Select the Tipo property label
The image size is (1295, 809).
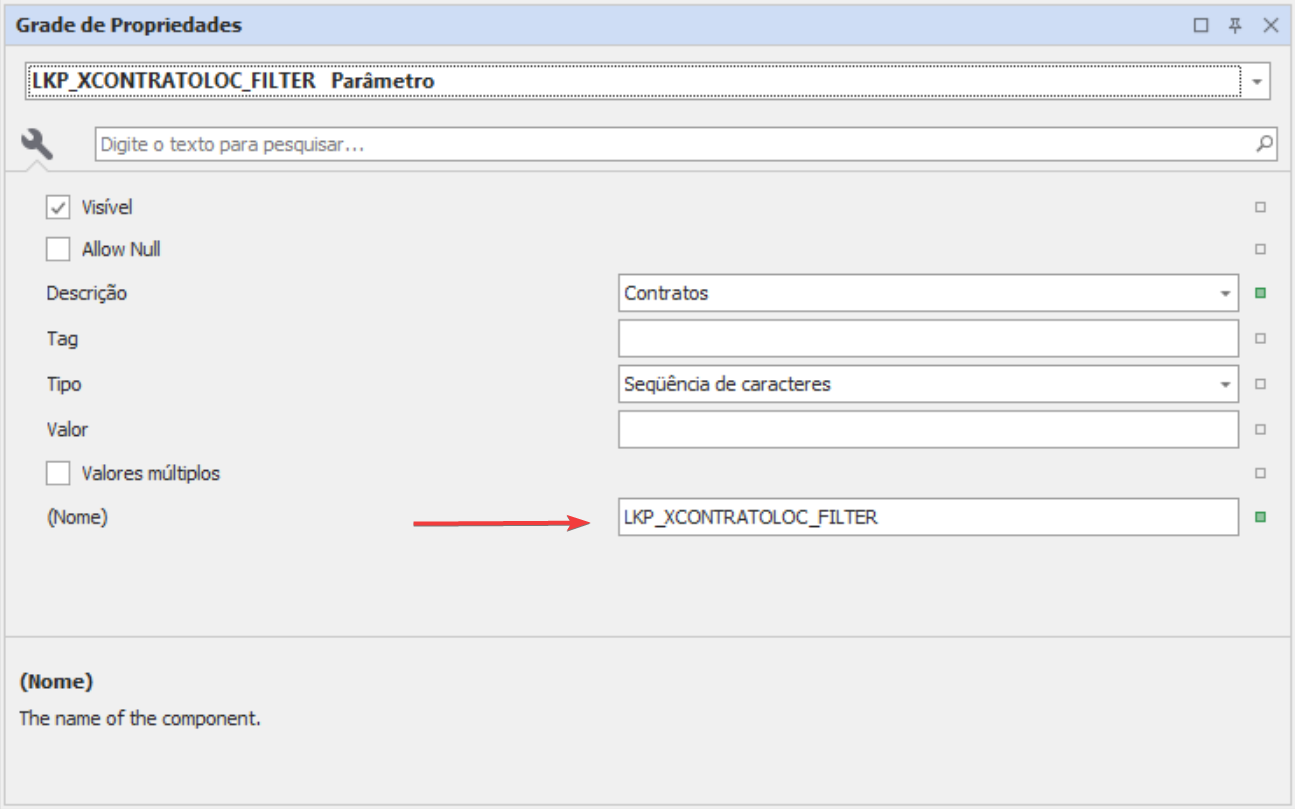coord(64,384)
